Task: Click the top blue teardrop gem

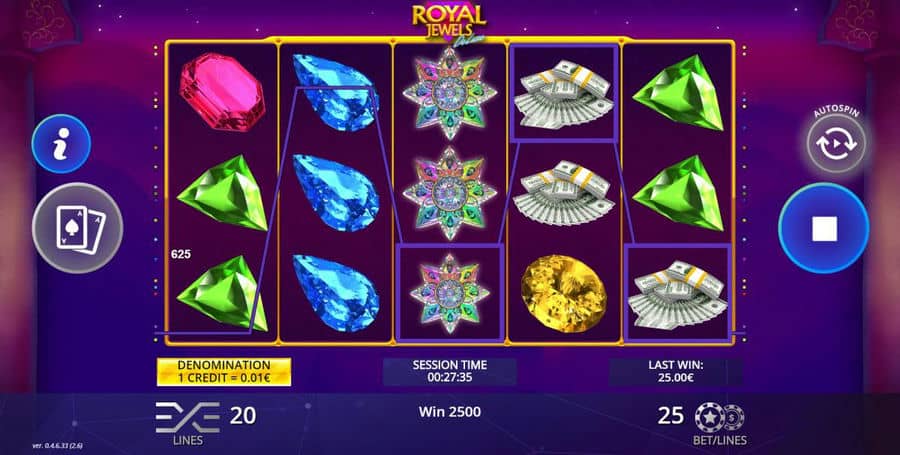Action: (336, 92)
